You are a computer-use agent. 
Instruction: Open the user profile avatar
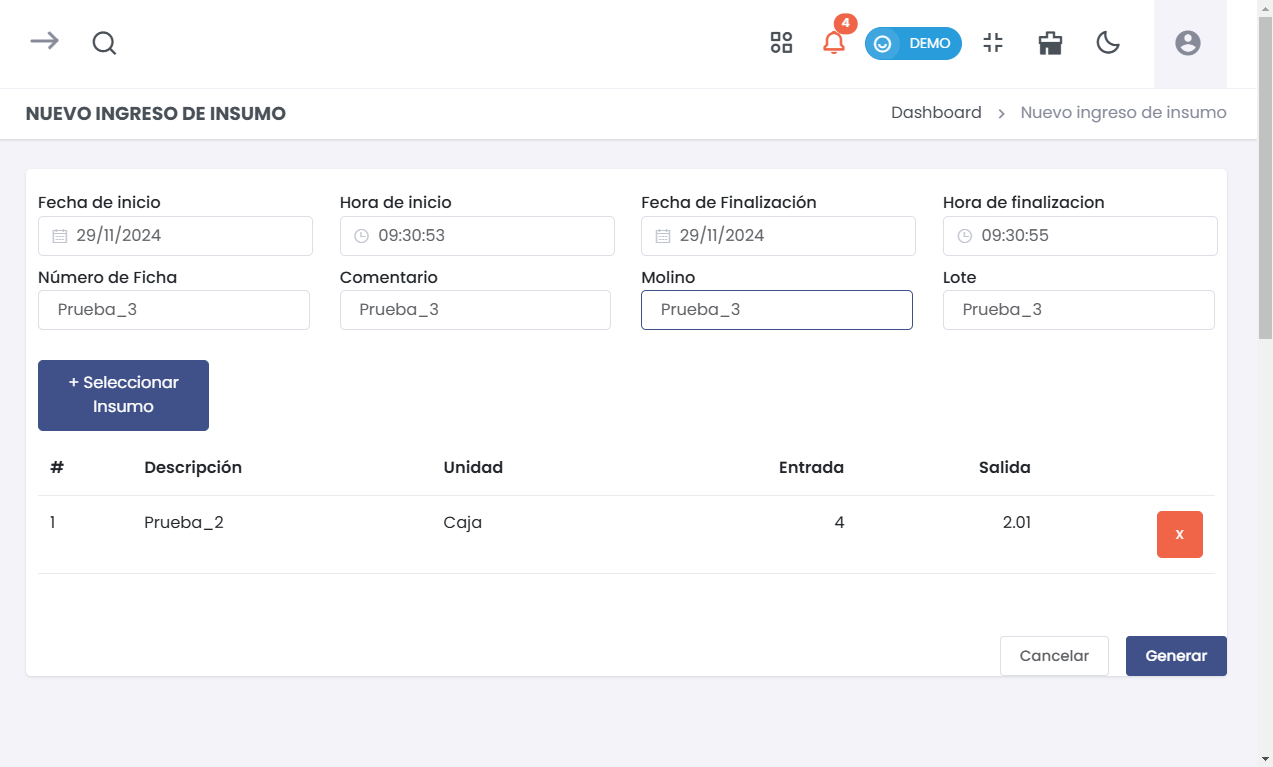point(1187,43)
